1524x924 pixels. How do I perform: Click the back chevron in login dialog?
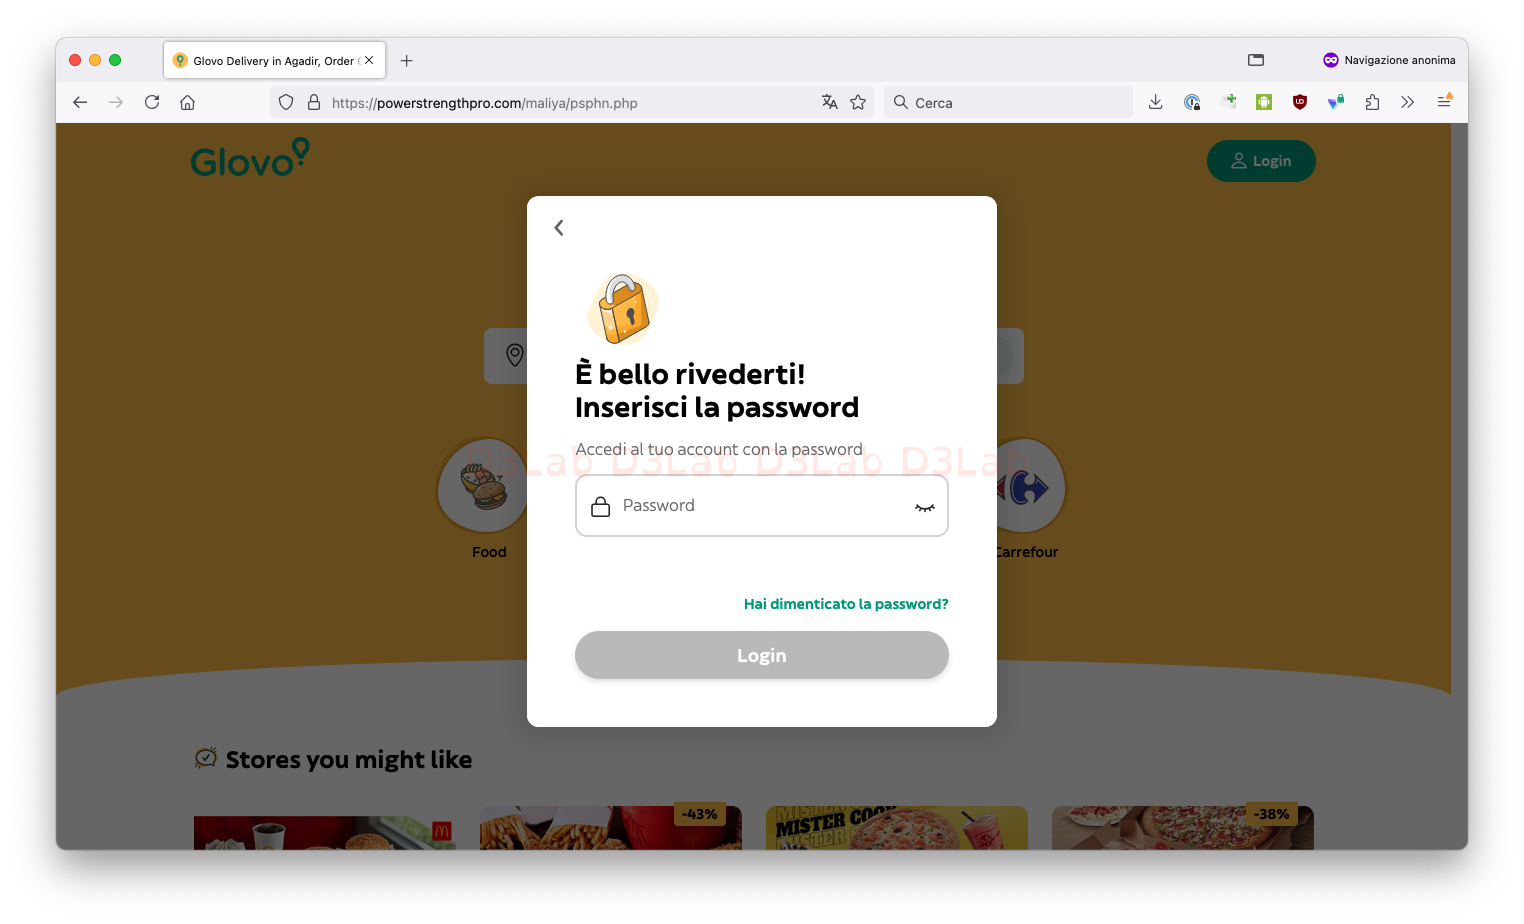[x=559, y=228]
